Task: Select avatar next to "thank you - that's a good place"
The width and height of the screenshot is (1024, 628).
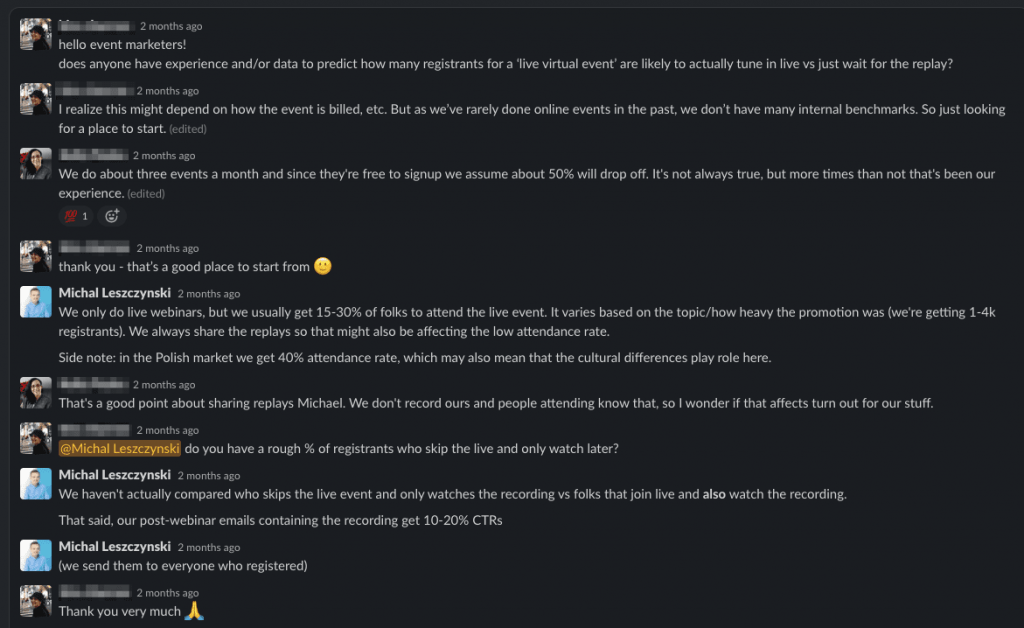Action: tap(36, 256)
